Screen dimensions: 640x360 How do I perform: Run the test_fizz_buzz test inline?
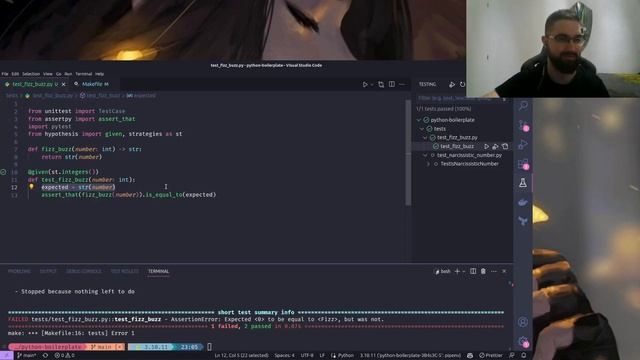(486, 146)
